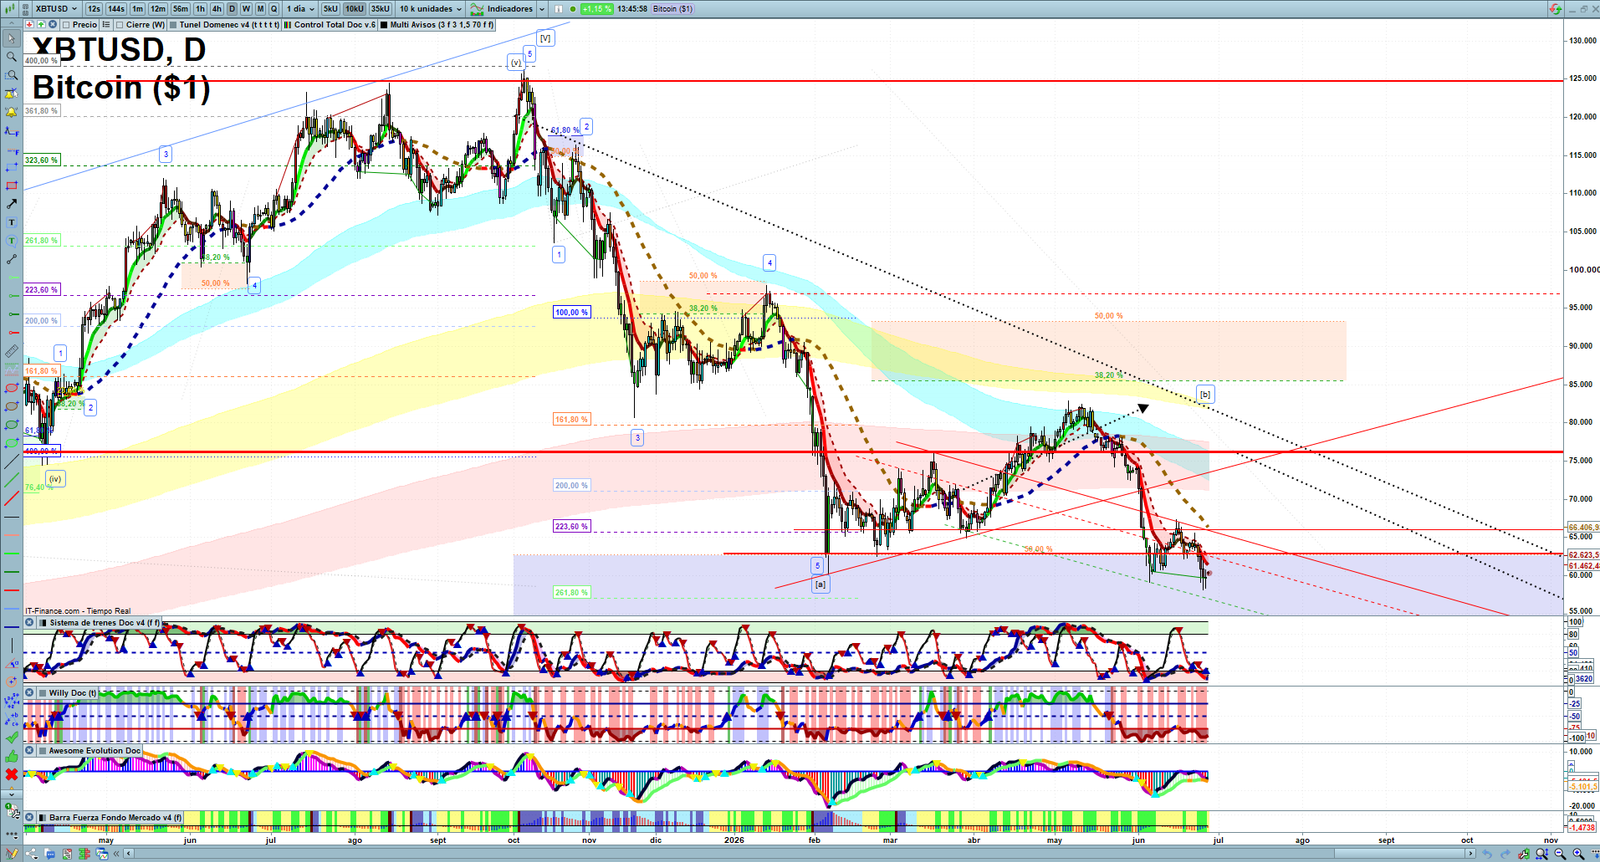
Task: Click the horizontal scrollbar left arrow
Action: click(128, 854)
